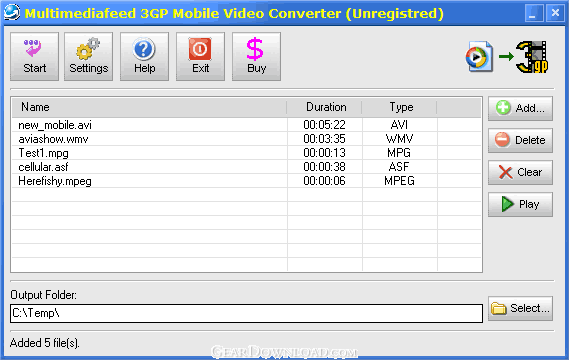Select the new_mobile.avi file row
Screen dimensions: 569x360
coord(246,125)
